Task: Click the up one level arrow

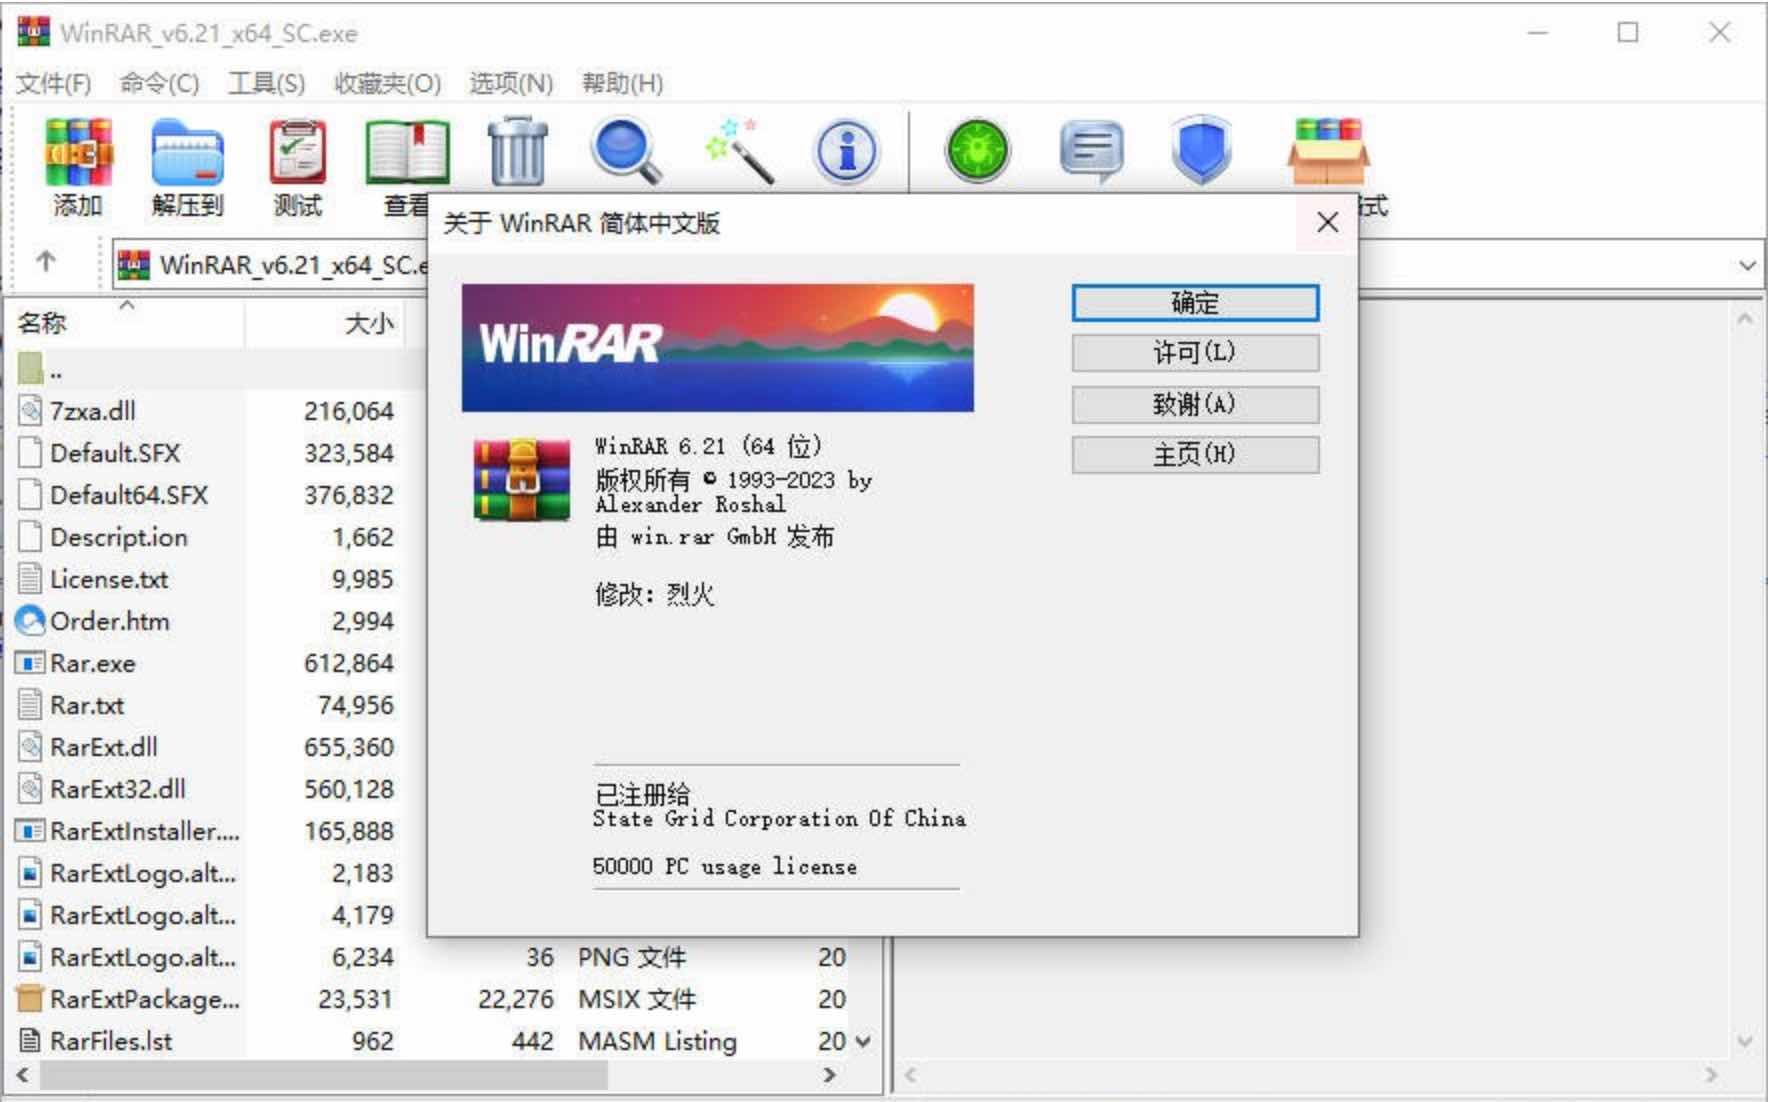Action: pos(46,262)
